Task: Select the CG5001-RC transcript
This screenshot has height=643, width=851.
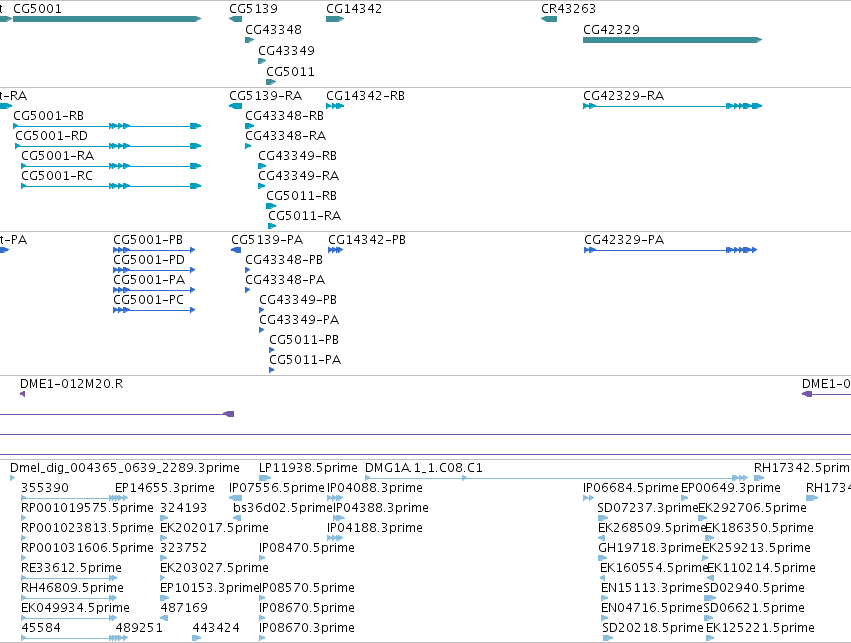Action: coord(111,186)
